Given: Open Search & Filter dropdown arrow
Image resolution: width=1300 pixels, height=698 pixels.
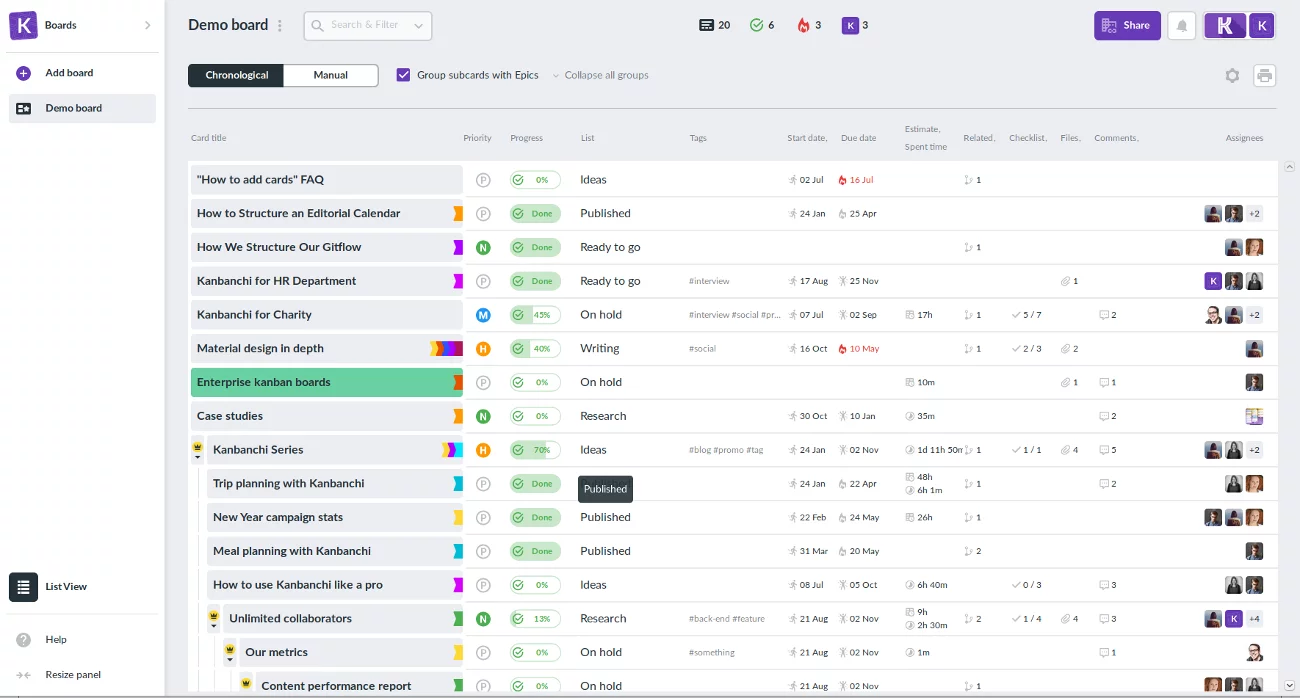Looking at the screenshot, I should coord(418,26).
